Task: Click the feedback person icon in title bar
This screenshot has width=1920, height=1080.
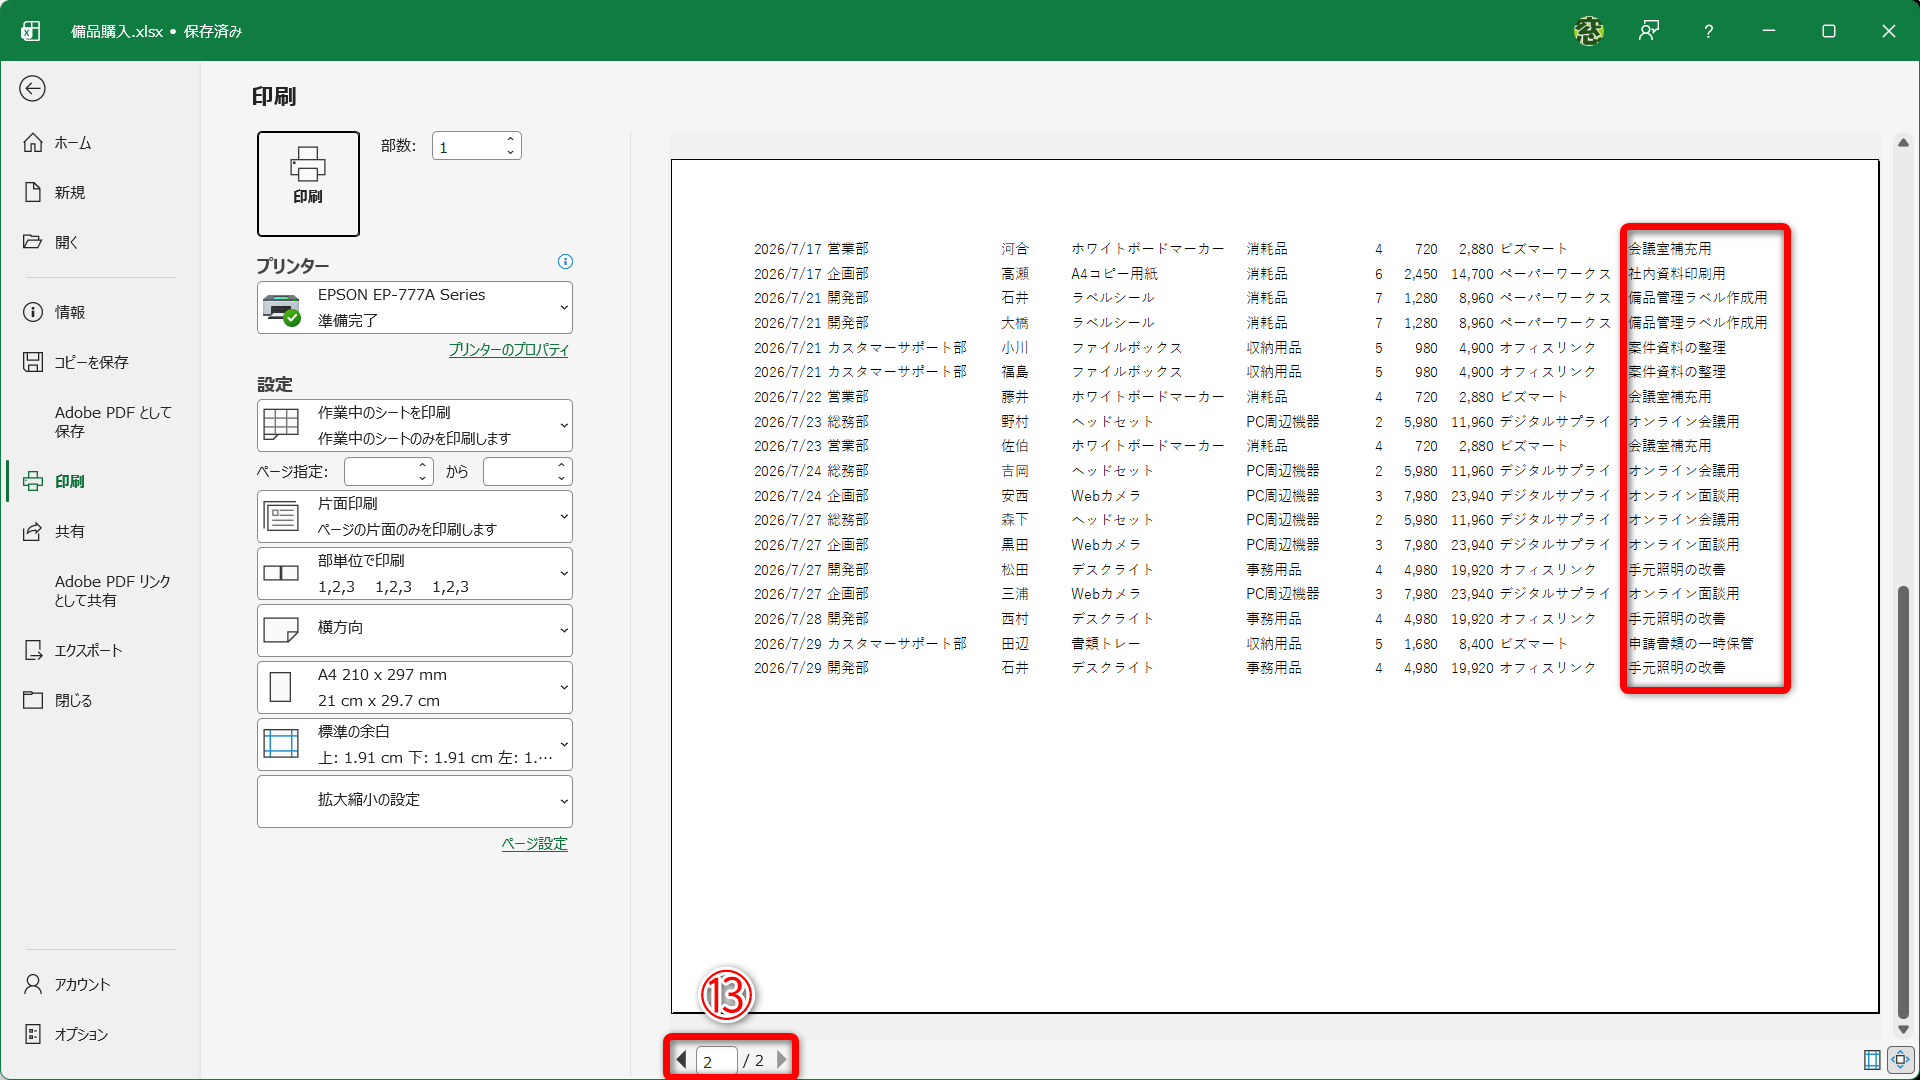Action: click(1649, 31)
